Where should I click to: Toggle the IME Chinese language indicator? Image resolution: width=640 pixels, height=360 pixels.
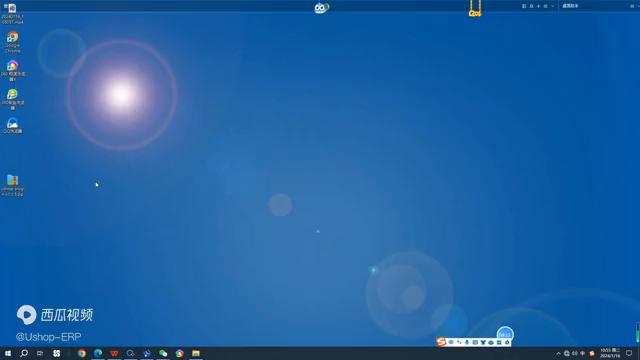coord(582,353)
